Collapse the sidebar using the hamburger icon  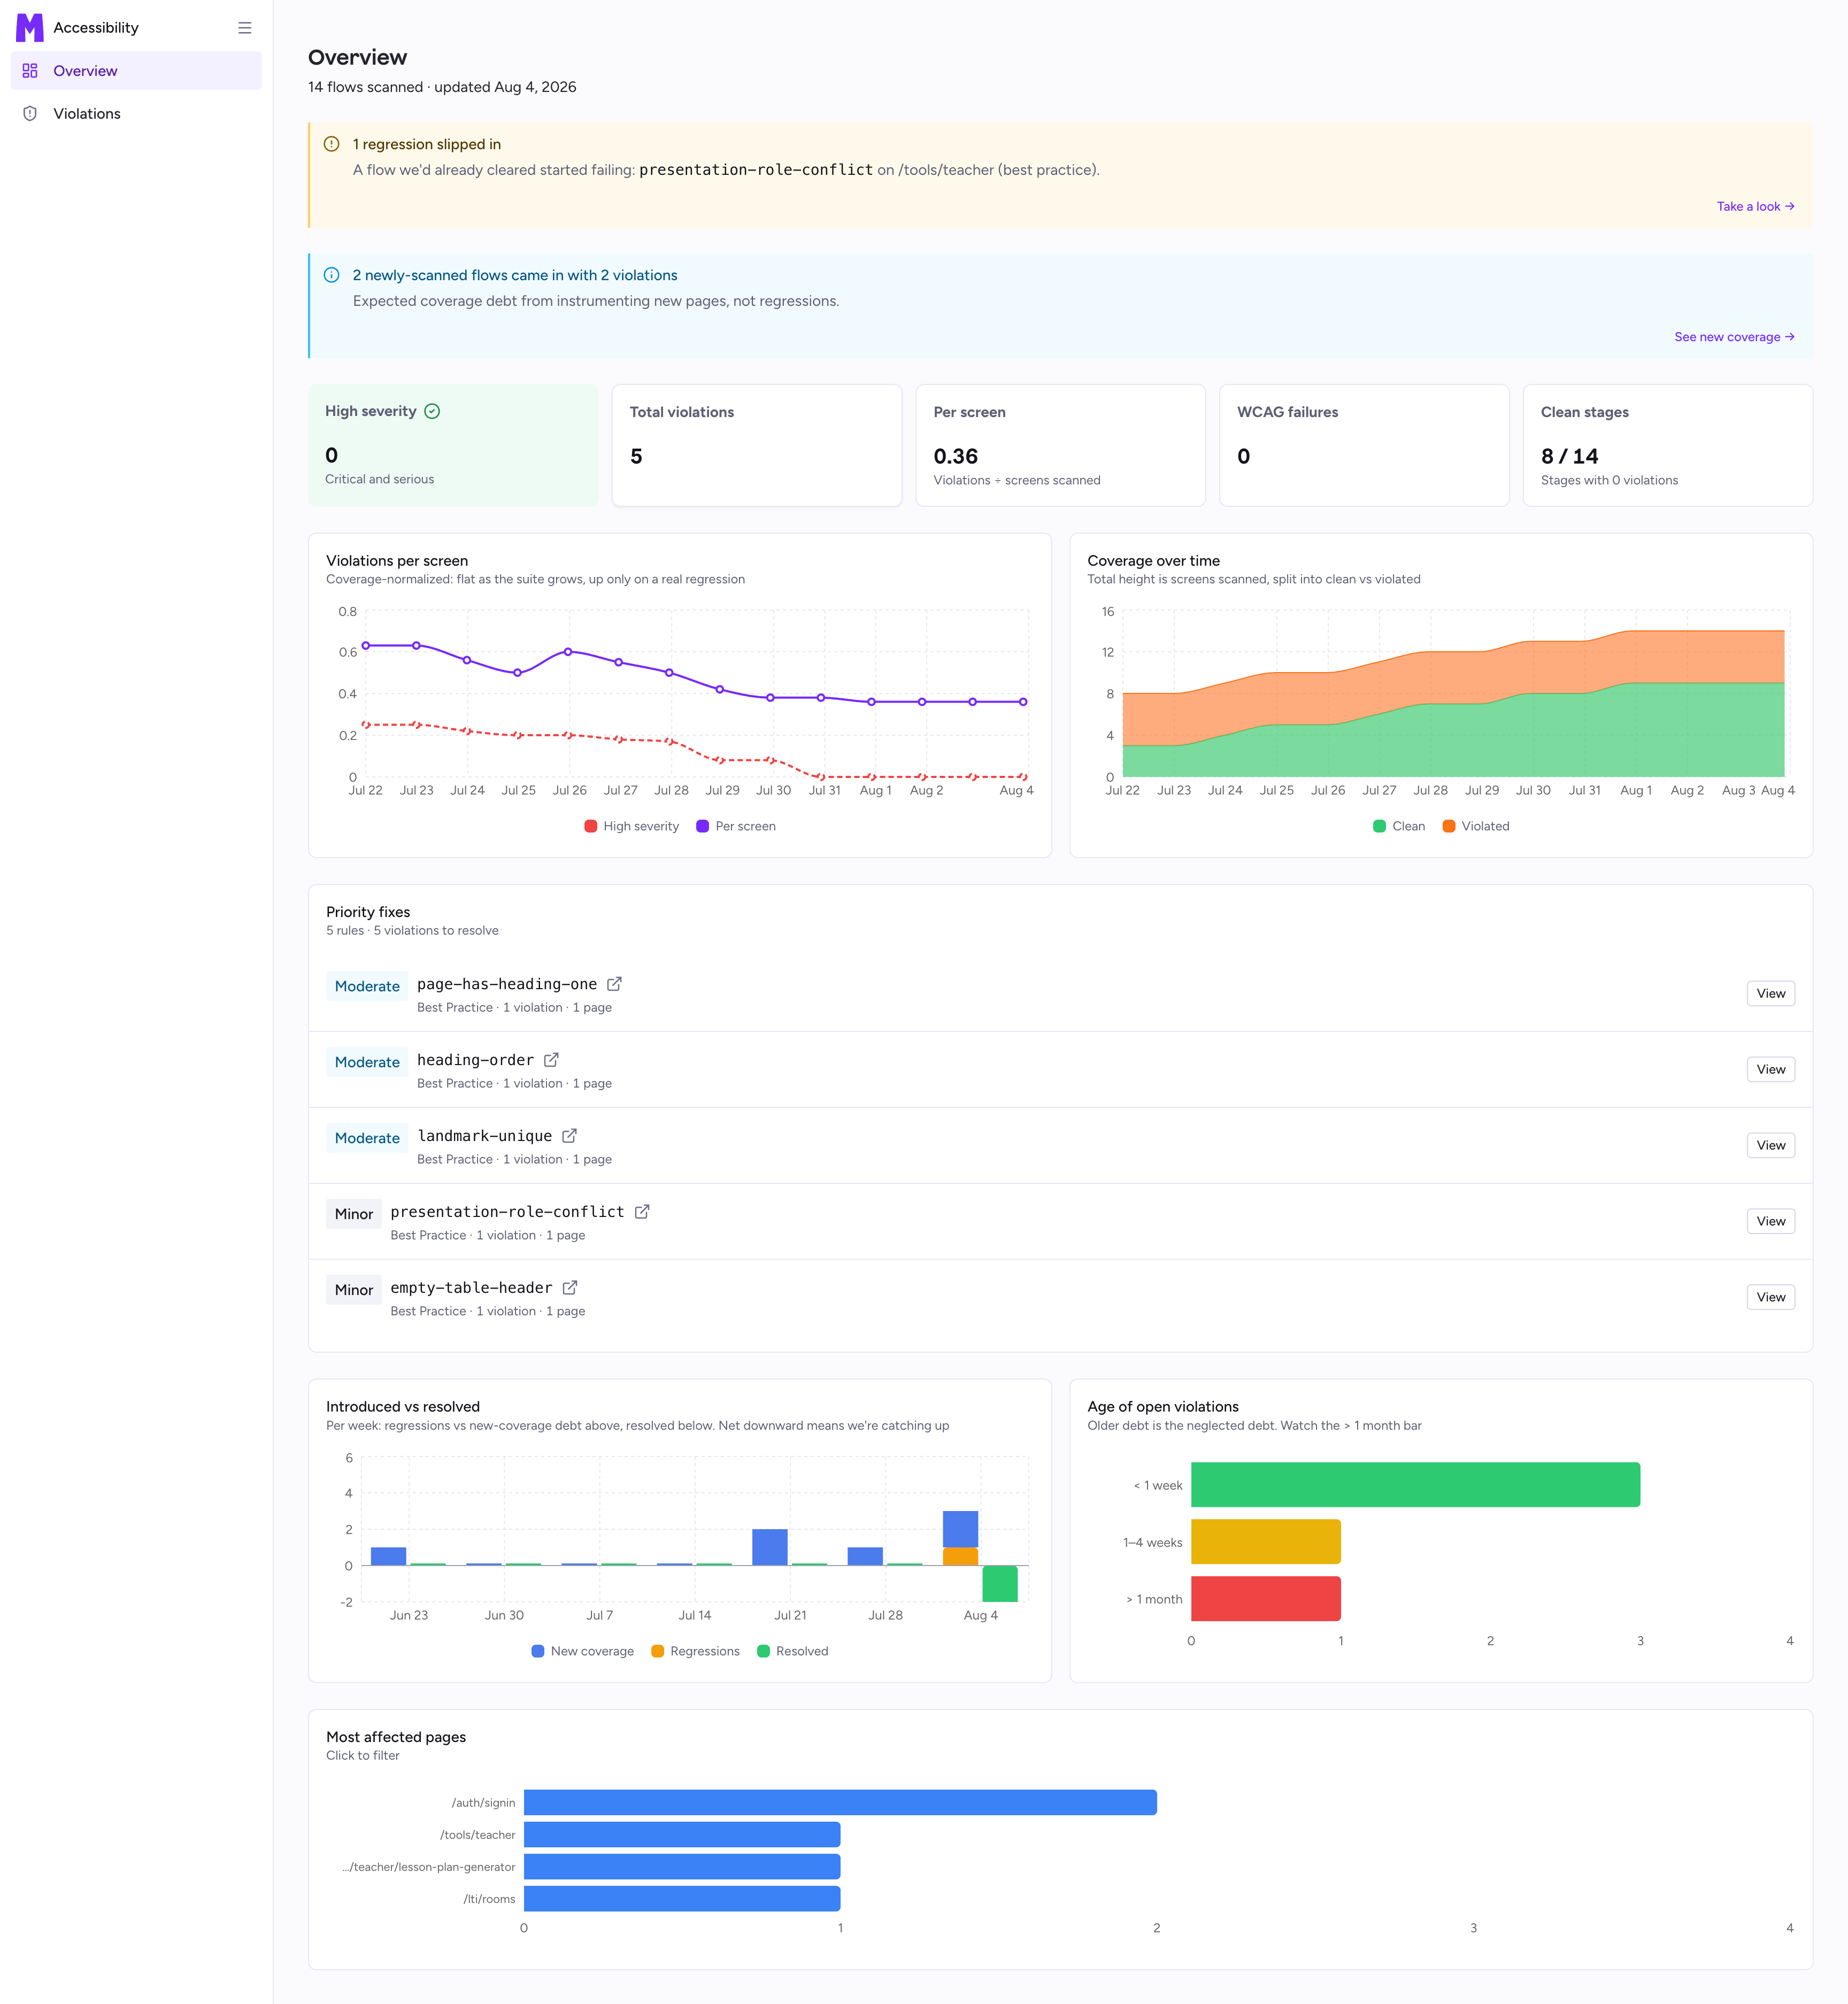244,28
